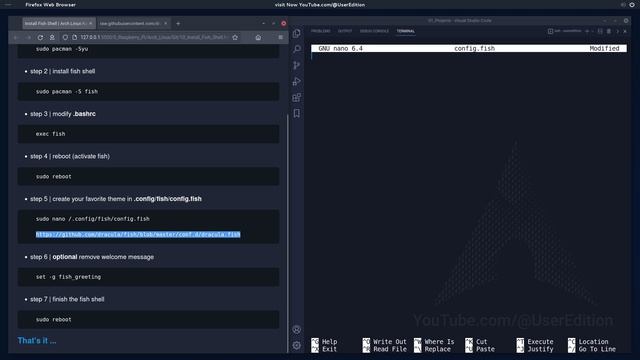
Task: Click the 'That's it ...' heading
Action: pyautogui.click(x=37, y=340)
